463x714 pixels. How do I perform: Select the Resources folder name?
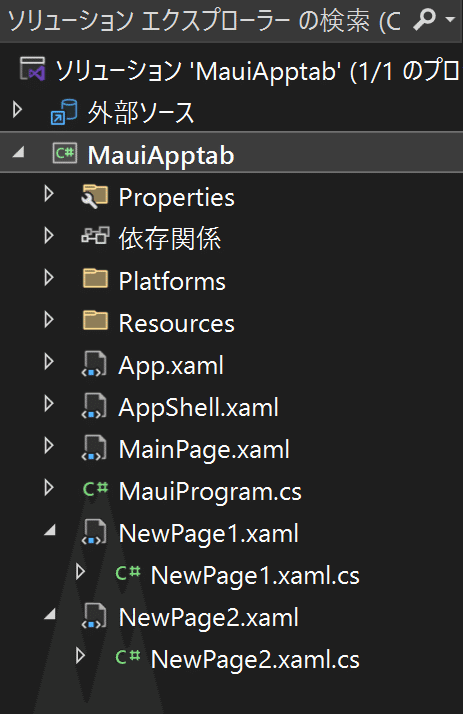click(x=177, y=323)
